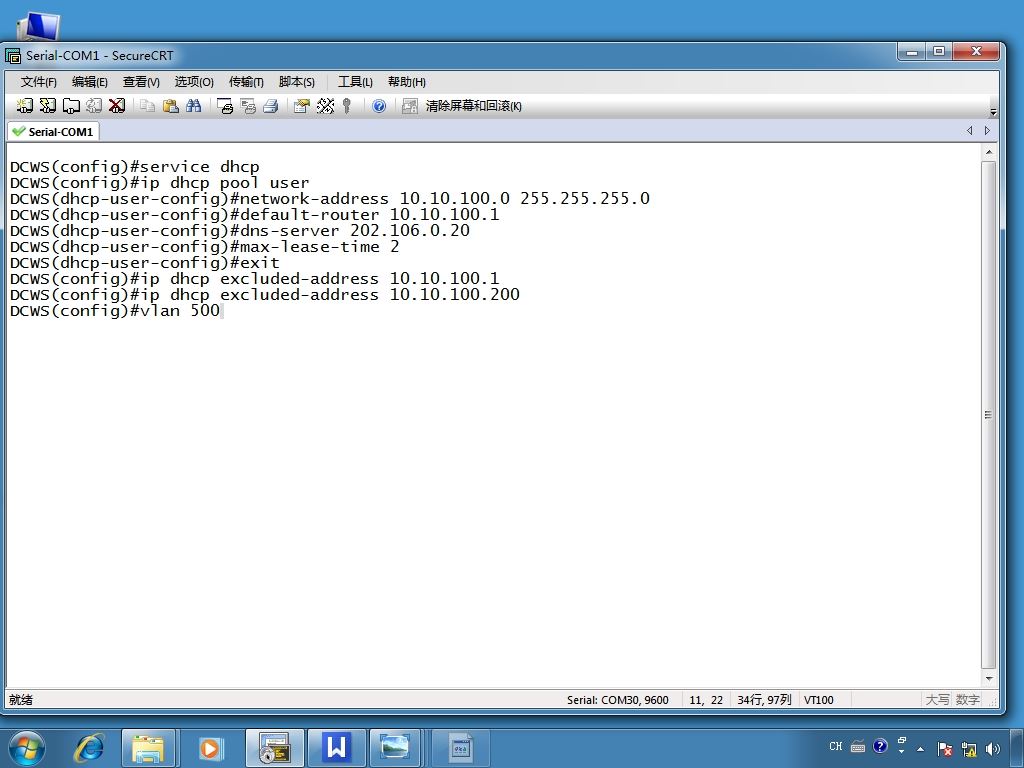Open Find using the binoculars icon
Image resolution: width=1024 pixels, height=768 pixels.
(193, 106)
